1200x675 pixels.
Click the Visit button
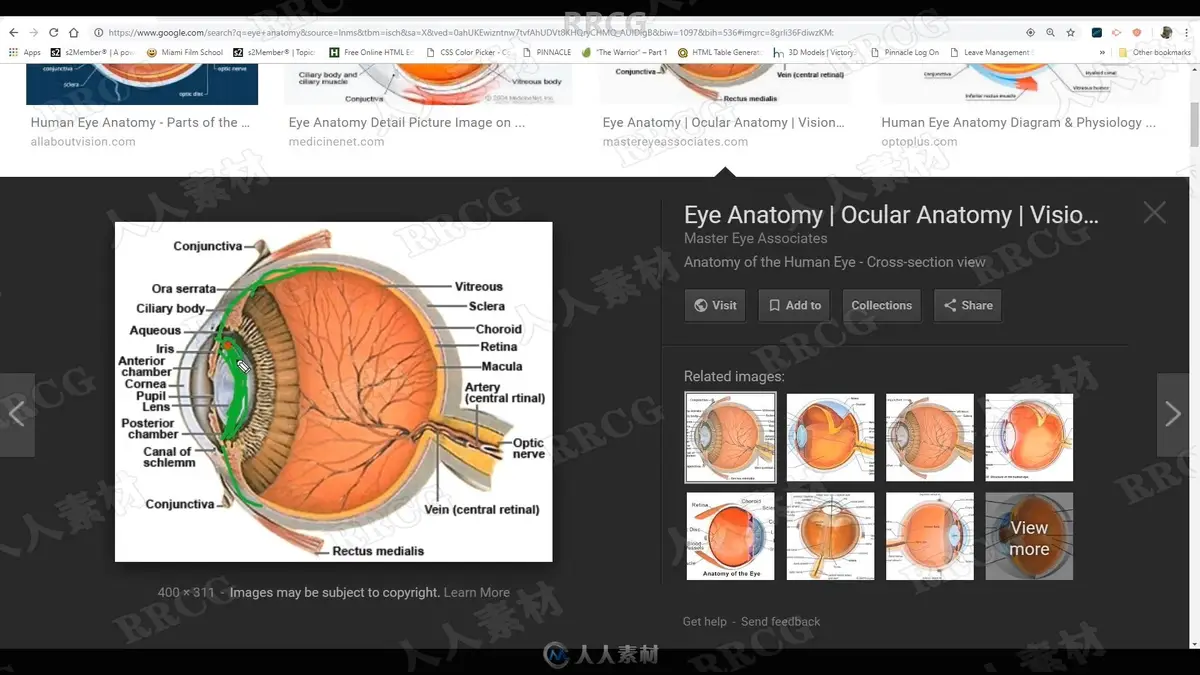715,305
